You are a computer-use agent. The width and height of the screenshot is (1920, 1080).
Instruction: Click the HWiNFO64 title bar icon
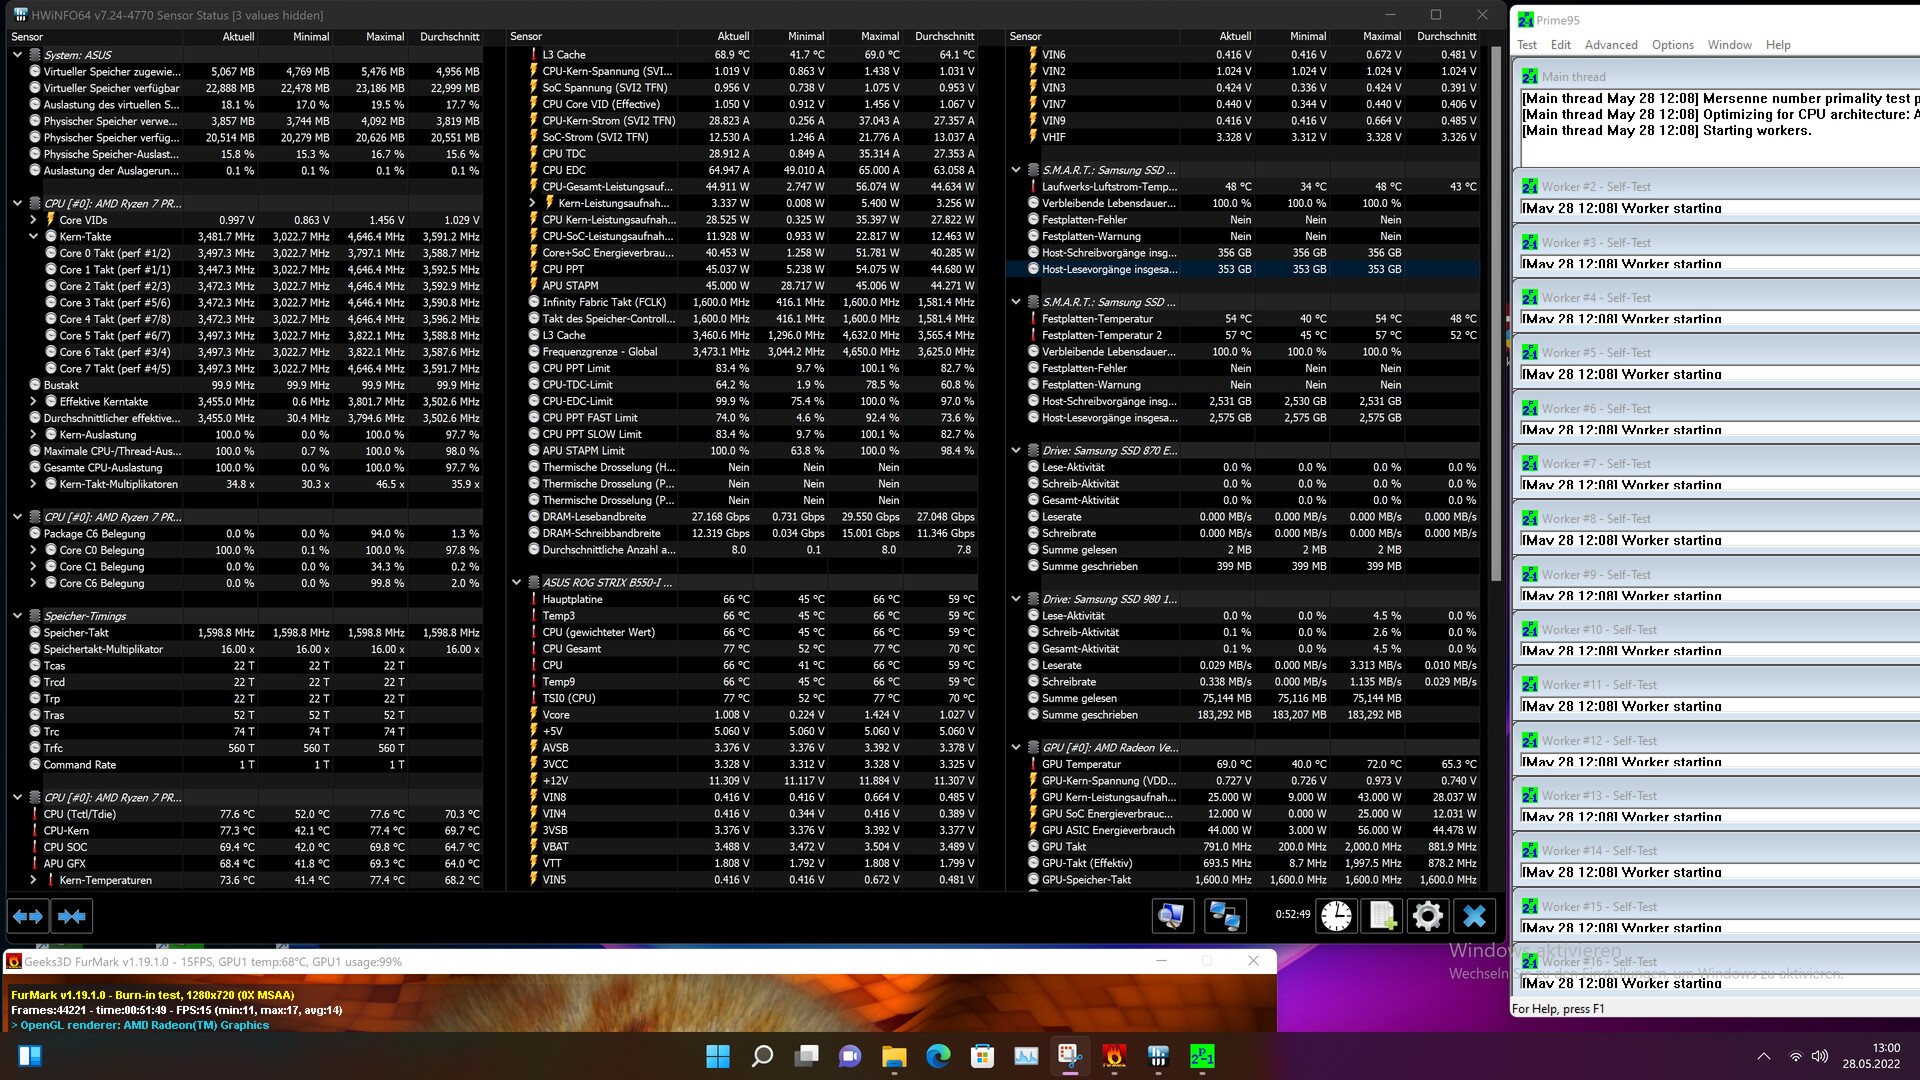click(x=20, y=15)
